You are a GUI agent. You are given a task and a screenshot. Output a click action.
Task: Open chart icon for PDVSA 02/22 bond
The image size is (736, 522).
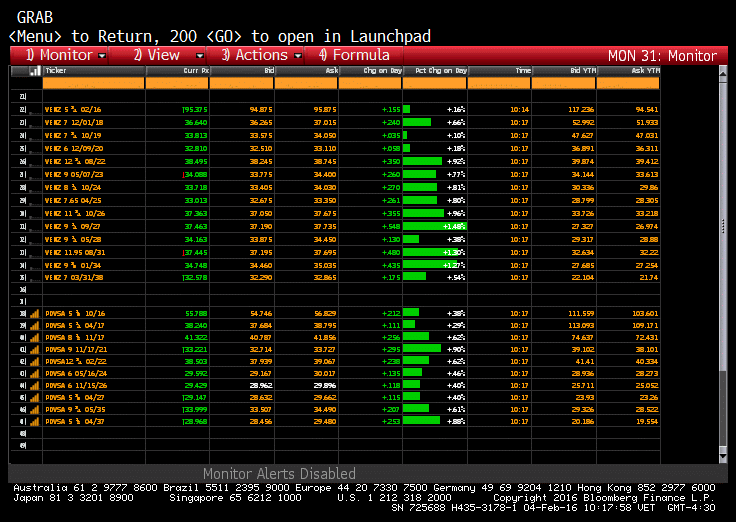click(x=35, y=361)
